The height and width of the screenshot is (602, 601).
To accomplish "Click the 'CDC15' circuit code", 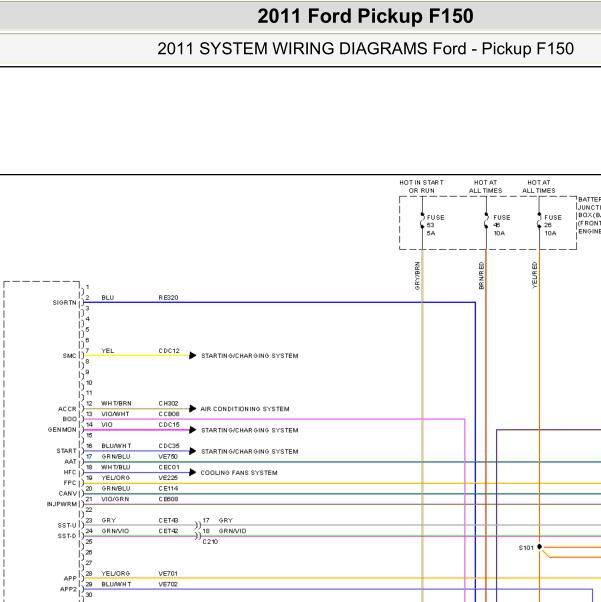I will [x=169, y=425].
